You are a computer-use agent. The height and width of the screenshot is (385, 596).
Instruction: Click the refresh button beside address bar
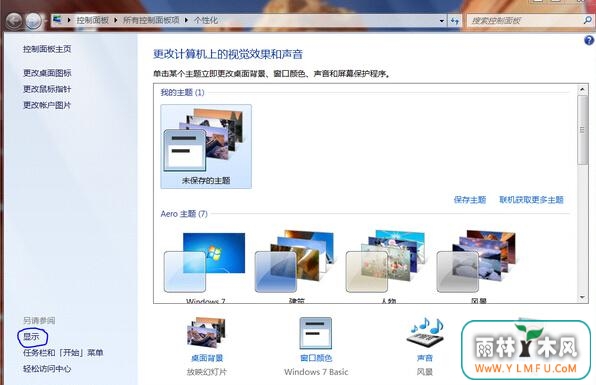click(x=455, y=21)
